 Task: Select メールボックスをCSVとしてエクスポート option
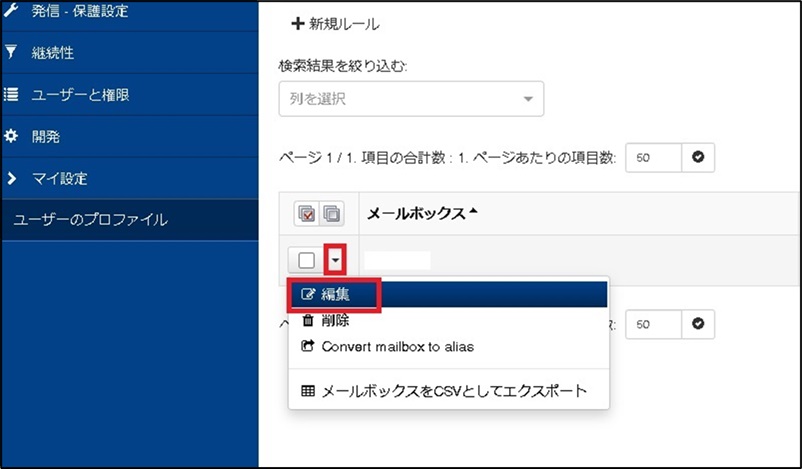[x=448, y=391]
